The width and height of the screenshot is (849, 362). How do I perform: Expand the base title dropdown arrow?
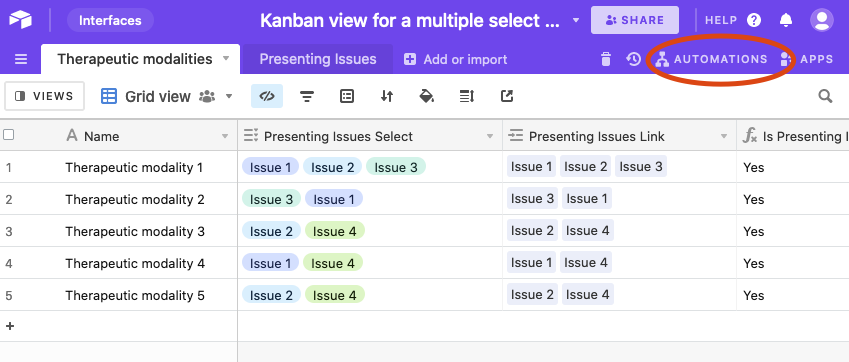[576, 21]
